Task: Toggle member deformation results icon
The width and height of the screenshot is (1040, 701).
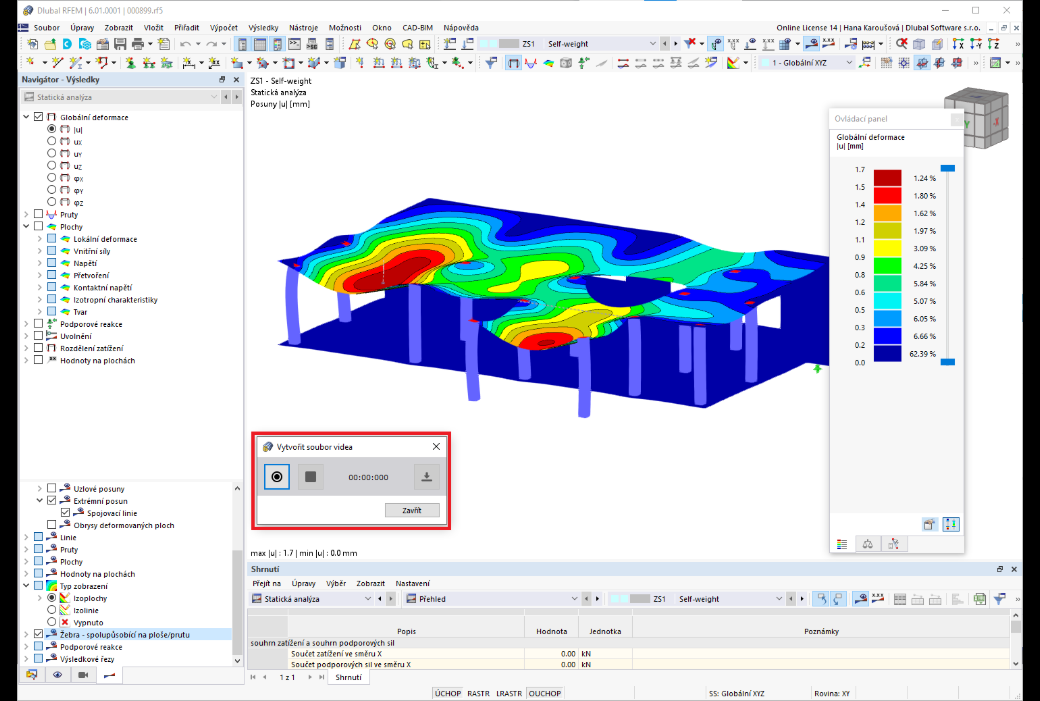Action: tap(513, 62)
